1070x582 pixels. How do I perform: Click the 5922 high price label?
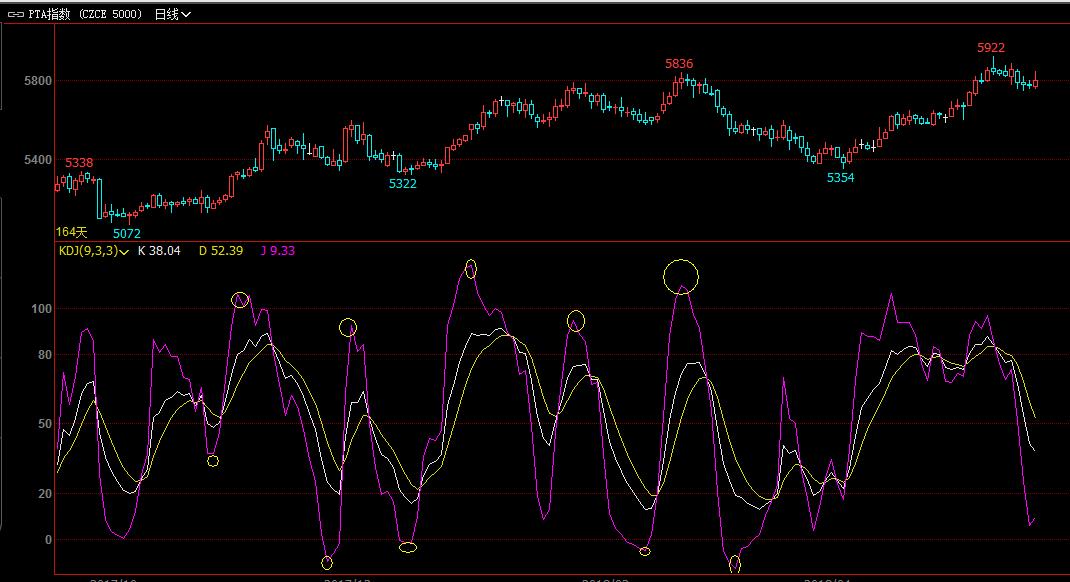point(991,47)
